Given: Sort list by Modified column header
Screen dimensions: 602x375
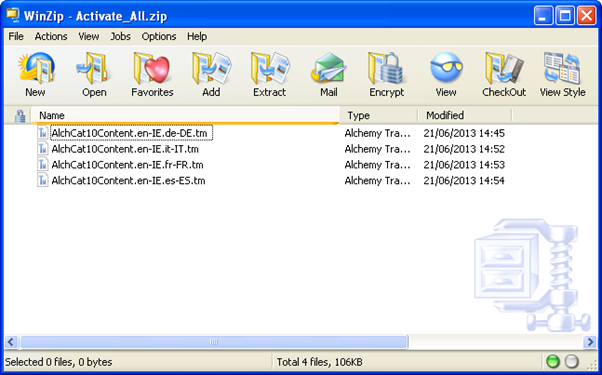Looking at the screenshot, I should 465,116.
